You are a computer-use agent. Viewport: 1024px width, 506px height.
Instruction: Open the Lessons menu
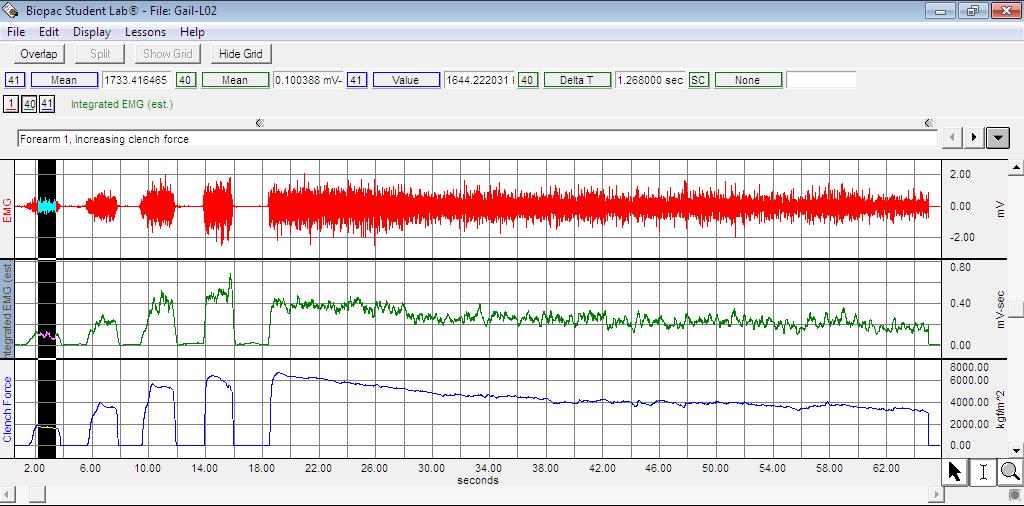[x=146, y=32]
